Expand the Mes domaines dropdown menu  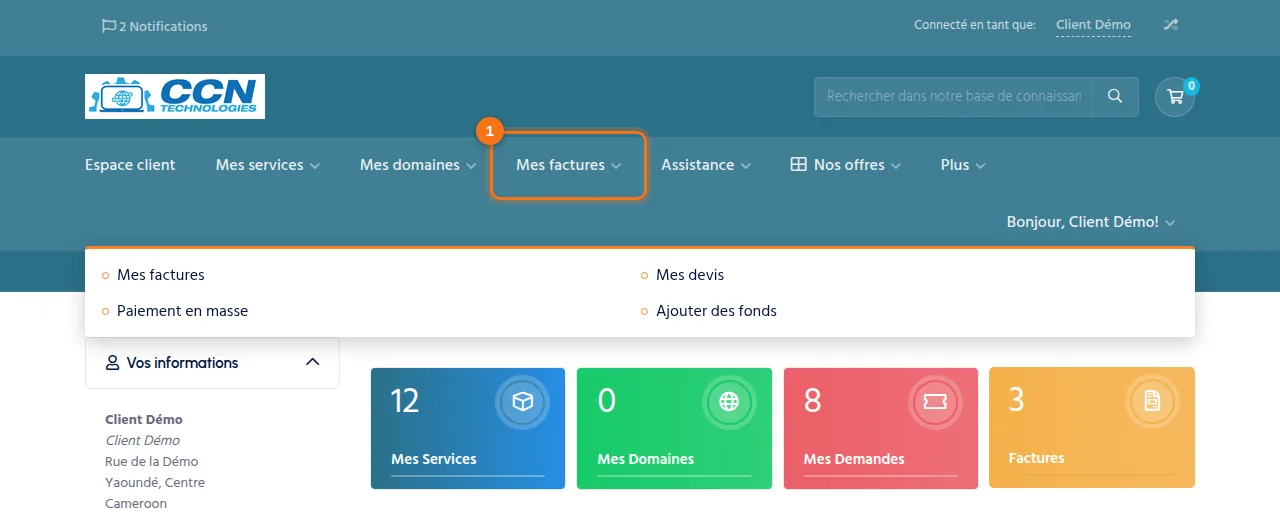coord(418,165)
